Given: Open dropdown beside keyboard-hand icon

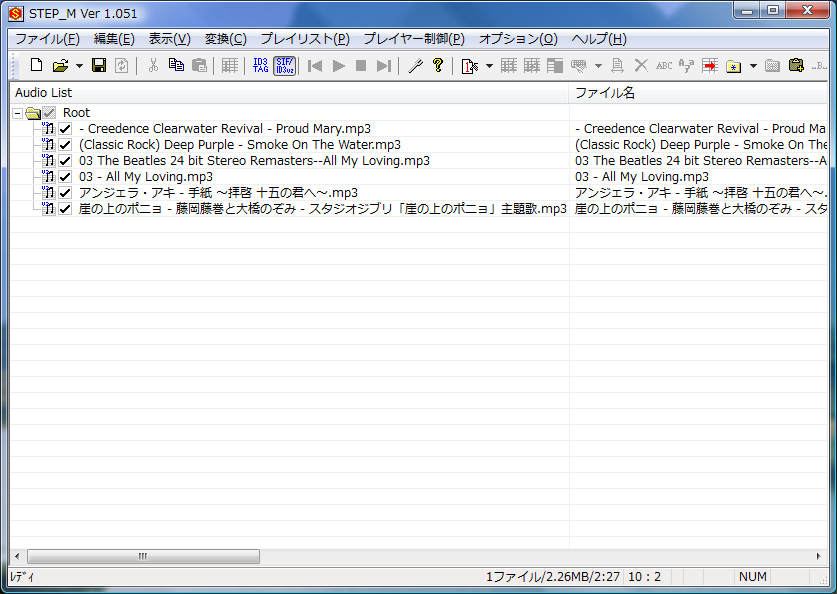Looking at the screenshot, I should click(598, 66).
